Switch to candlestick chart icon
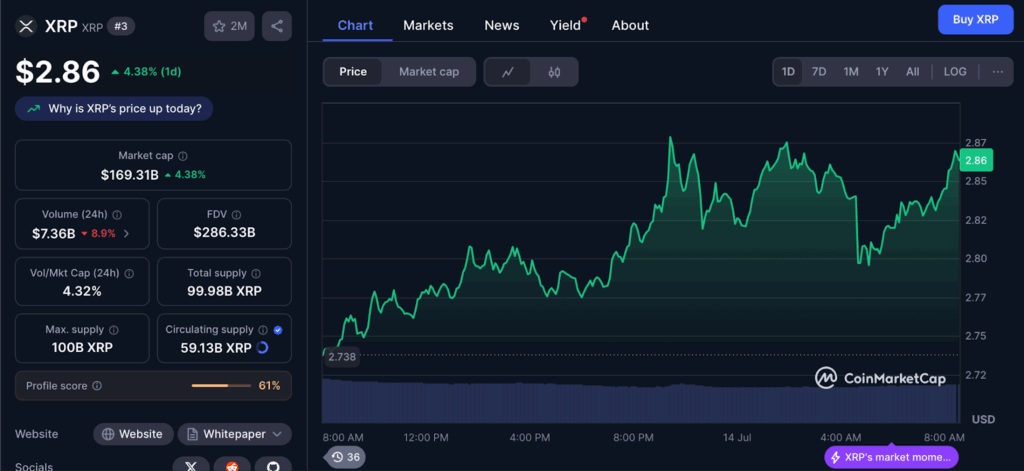The height and width of the screenshot is (471, 1024). click(554, 72)
